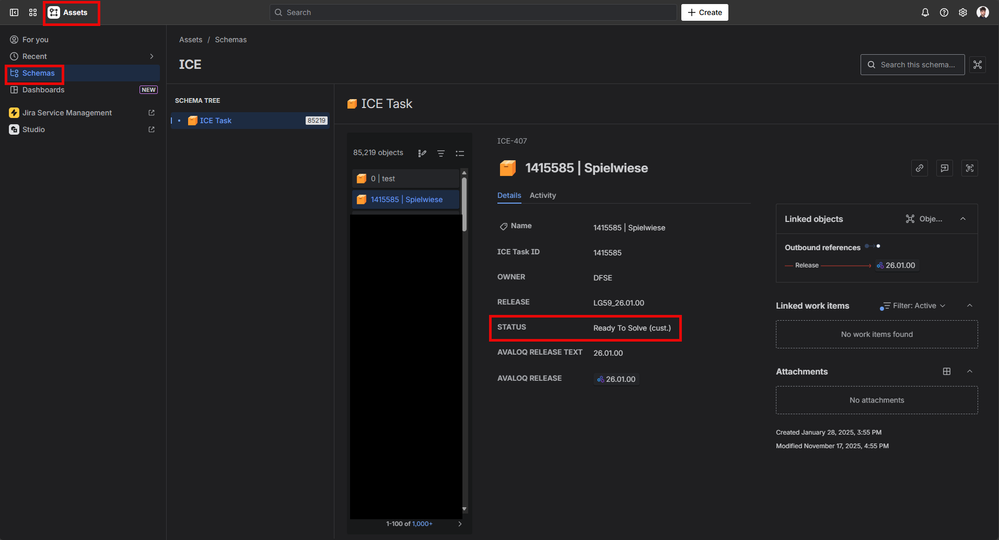Open the user profile avatar
Screen dimensions: 999x540
tap(982, 12)
